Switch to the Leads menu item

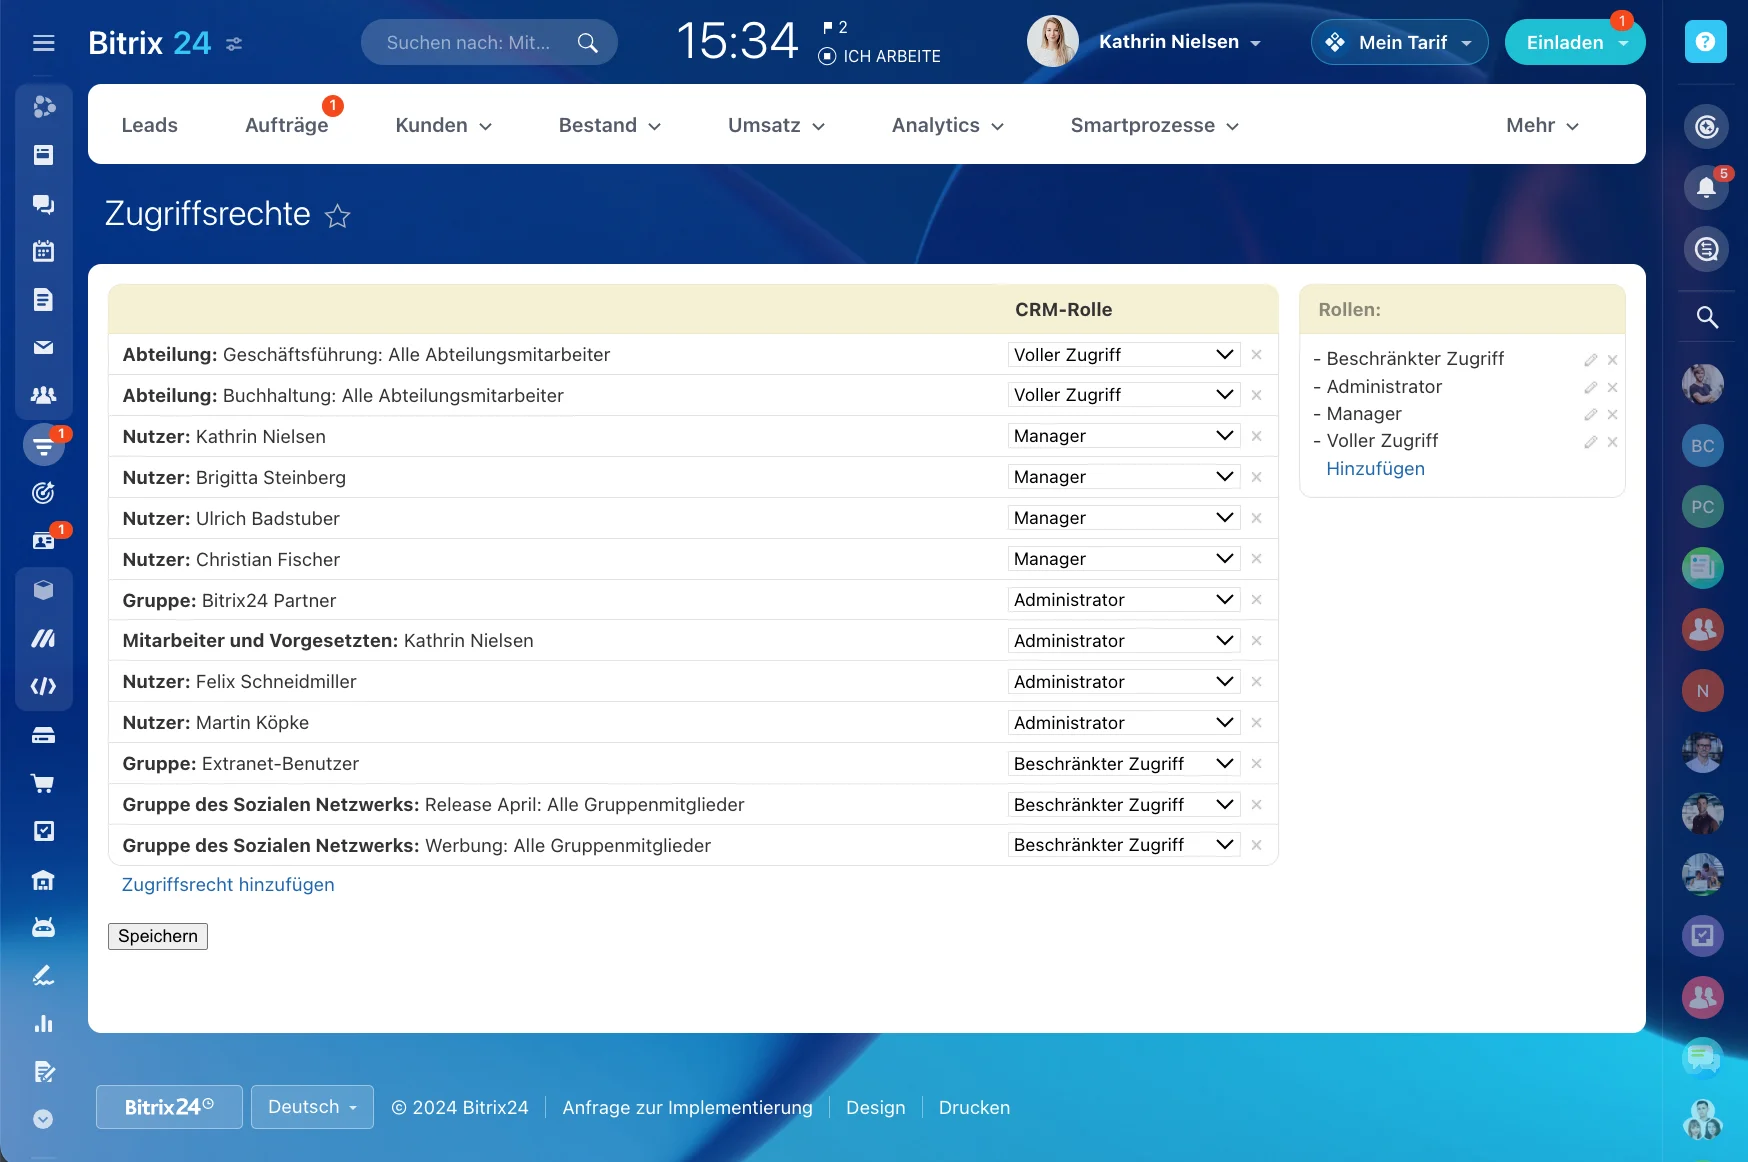coord(149,125)
